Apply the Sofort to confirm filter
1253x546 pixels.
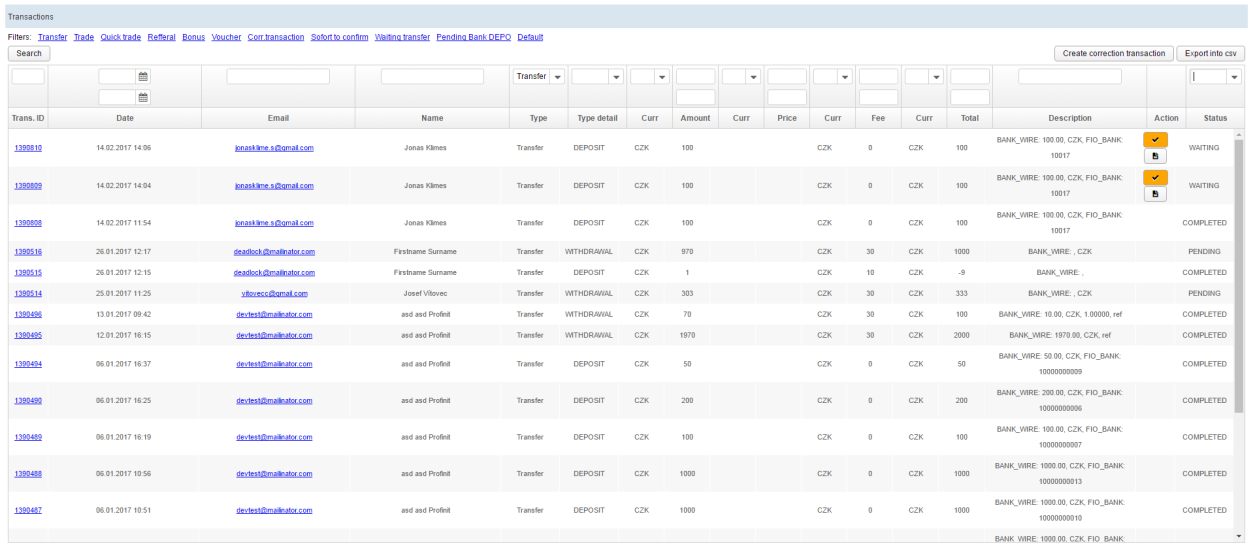pos(340,37)
